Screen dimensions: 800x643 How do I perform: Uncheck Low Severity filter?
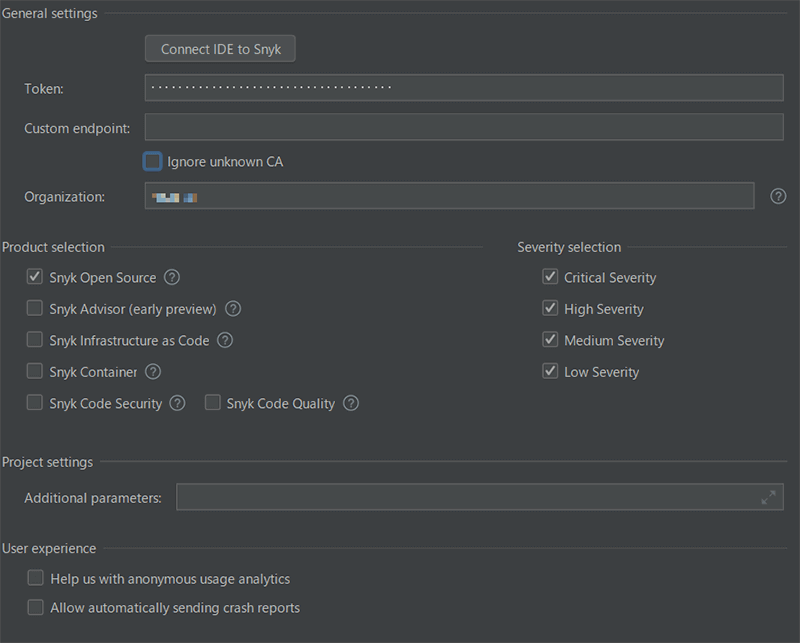coord(550,371)
